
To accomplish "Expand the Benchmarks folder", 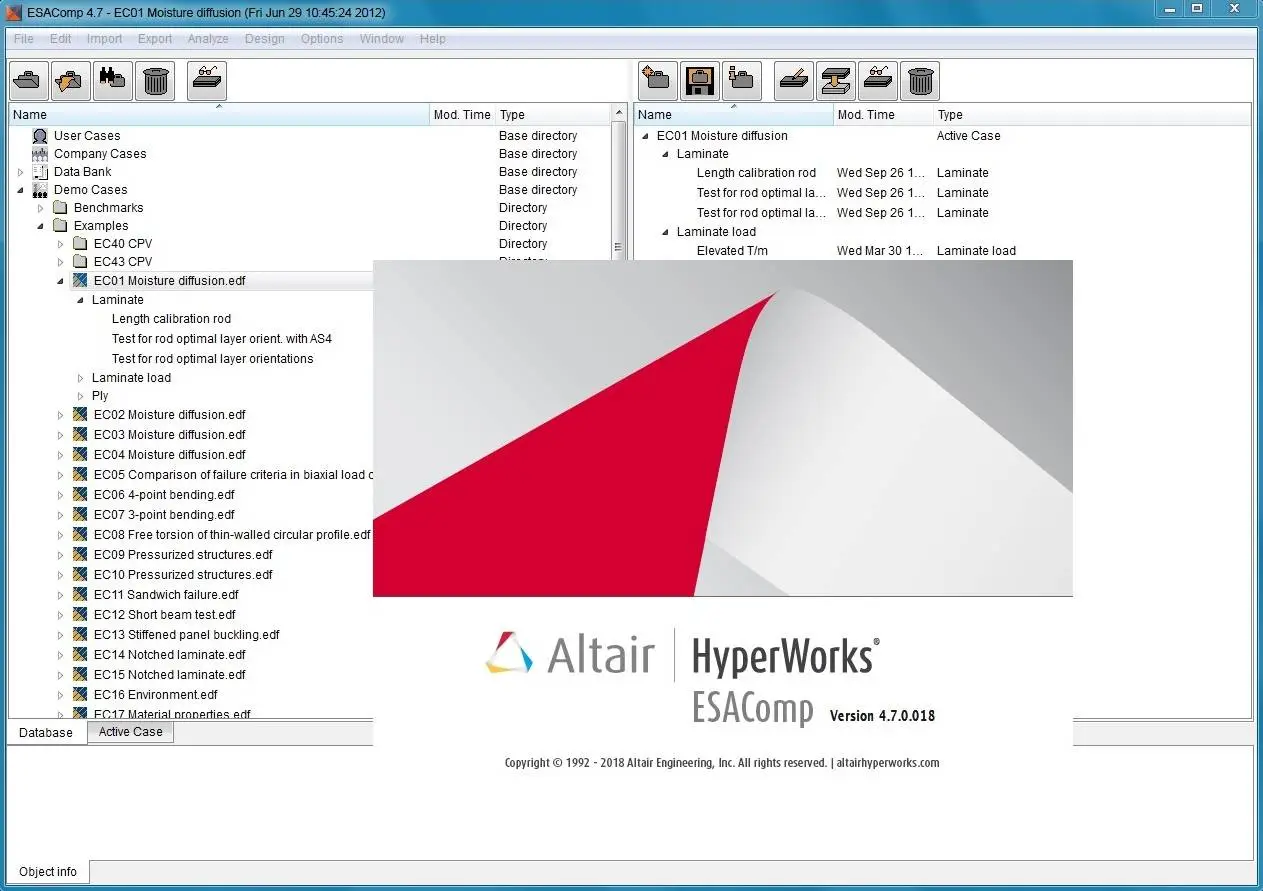I will pyautogui.click(x=41, y=208).
